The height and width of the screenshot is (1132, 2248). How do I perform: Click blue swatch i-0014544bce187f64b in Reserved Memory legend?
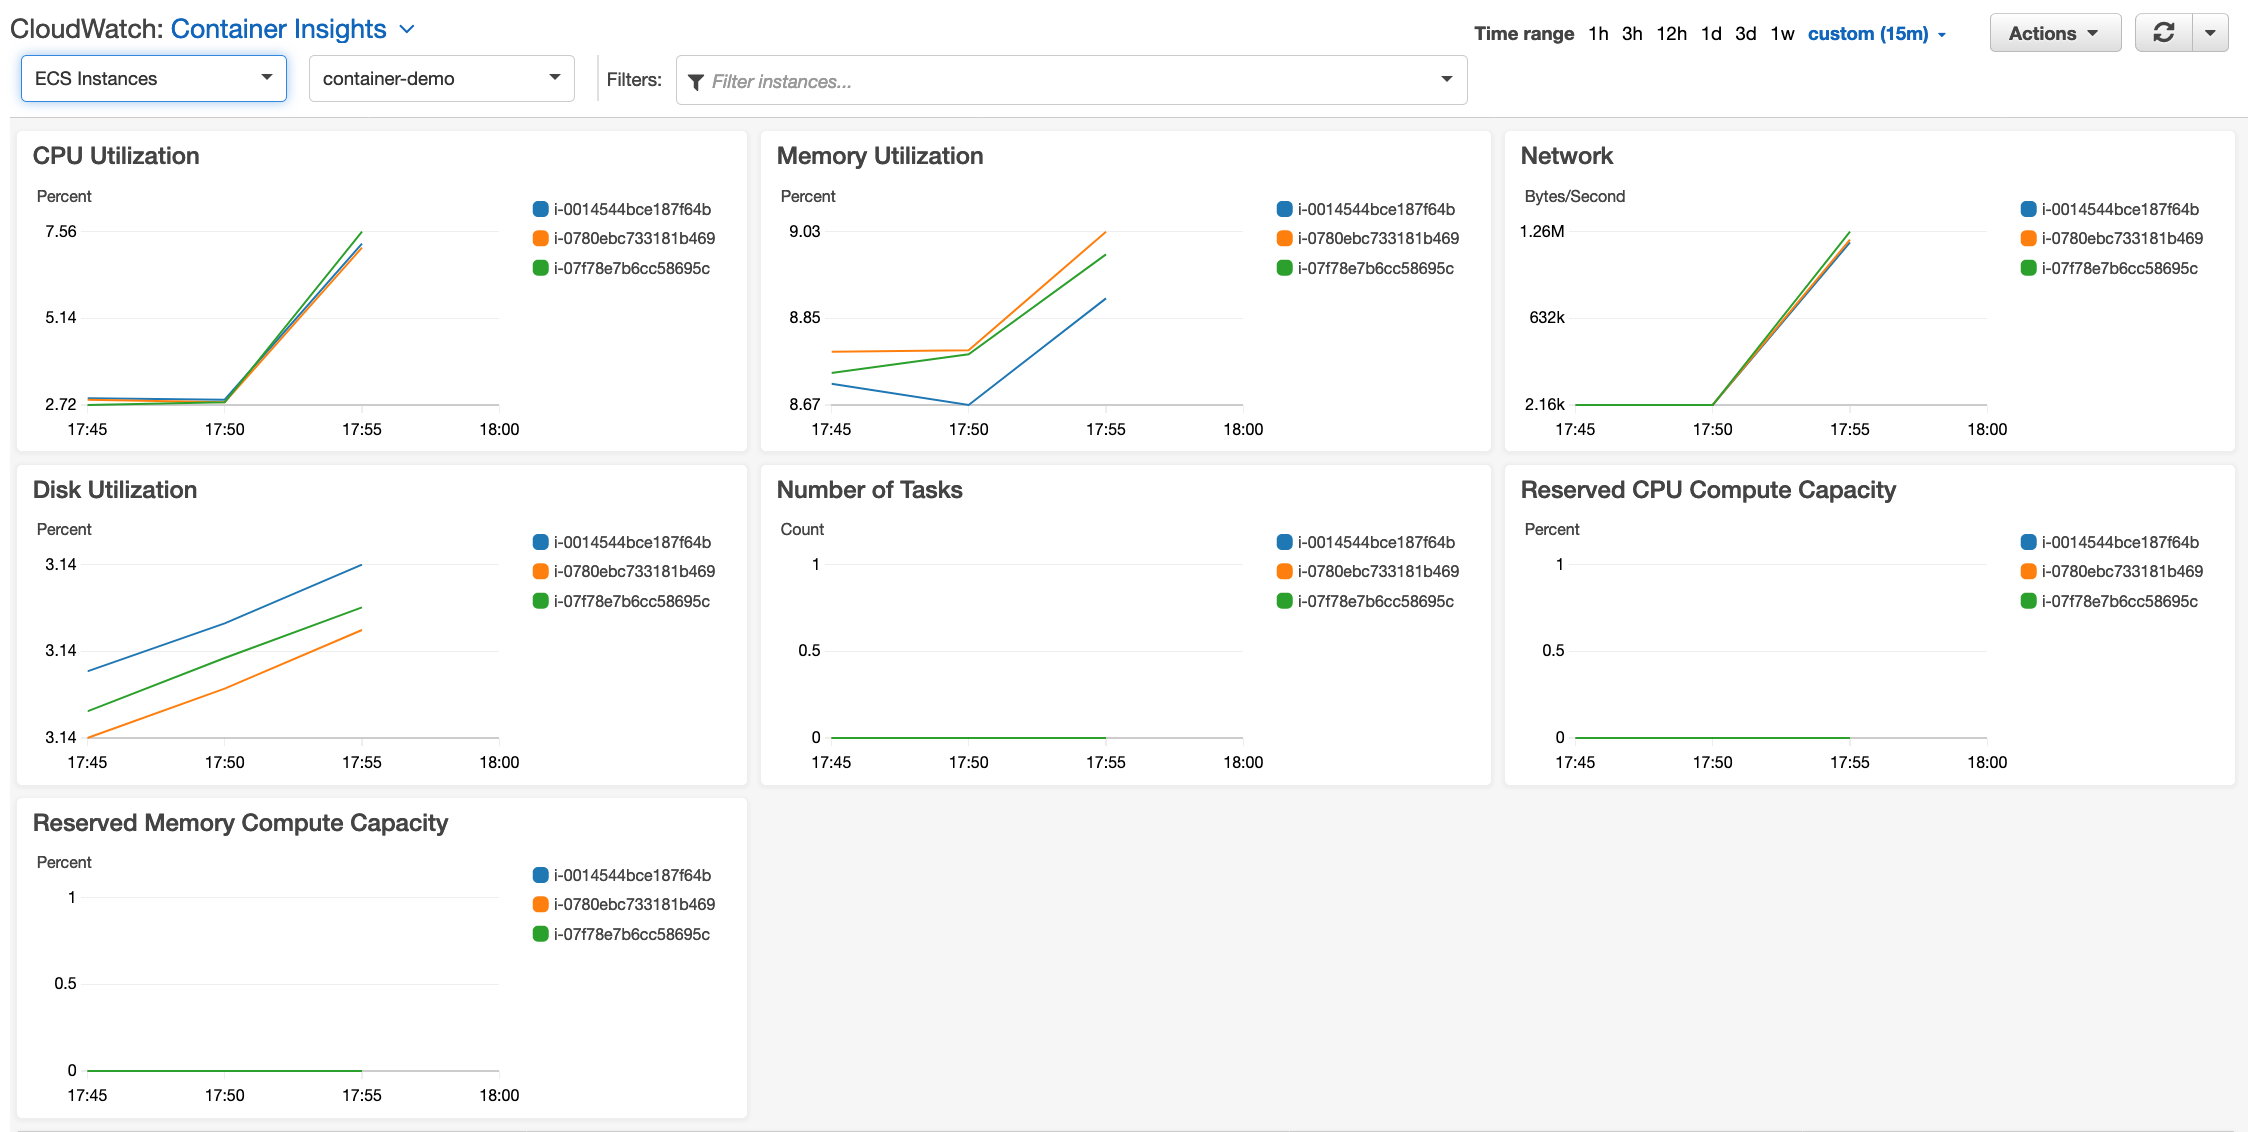point(540,875)
